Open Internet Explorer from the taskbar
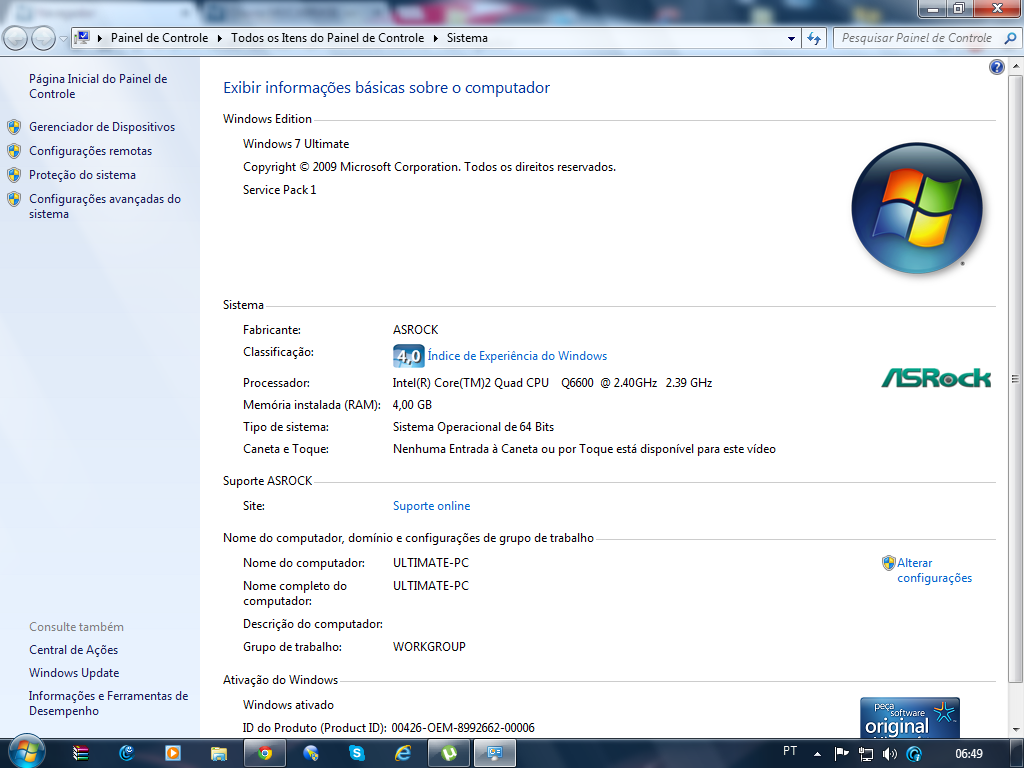 (x=403, y=753)
